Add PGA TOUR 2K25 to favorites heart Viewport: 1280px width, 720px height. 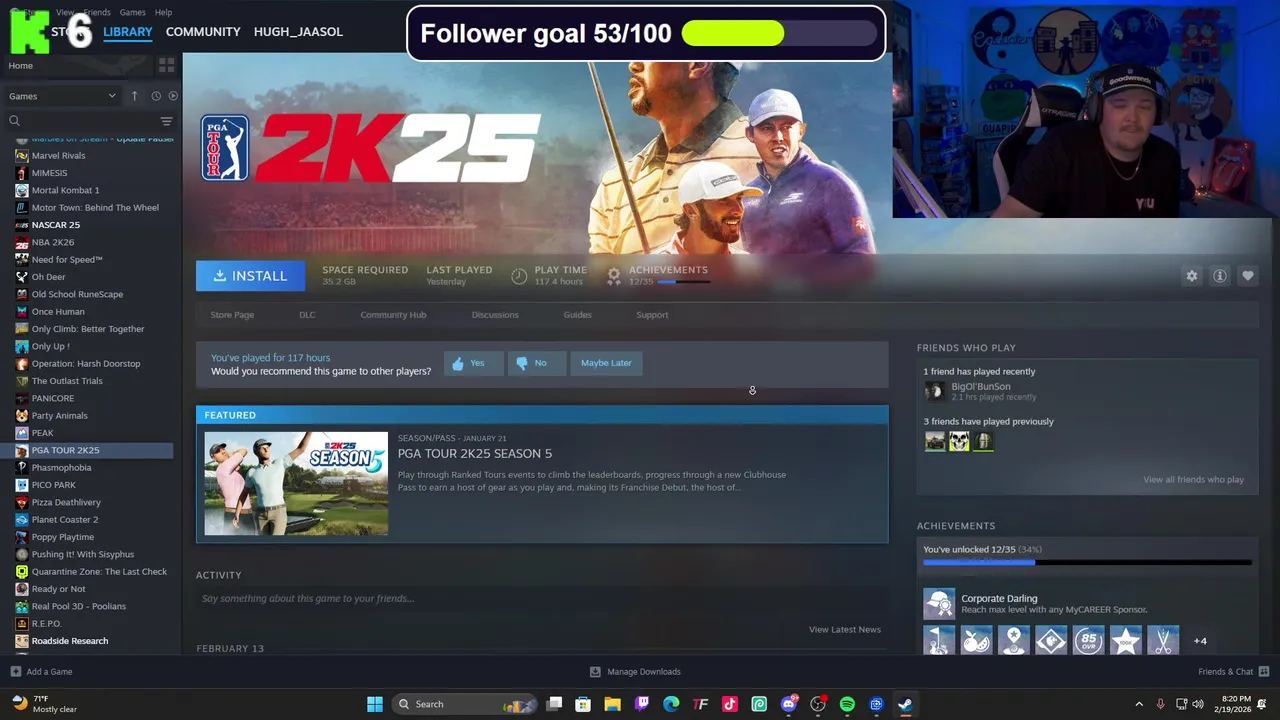1248,276
